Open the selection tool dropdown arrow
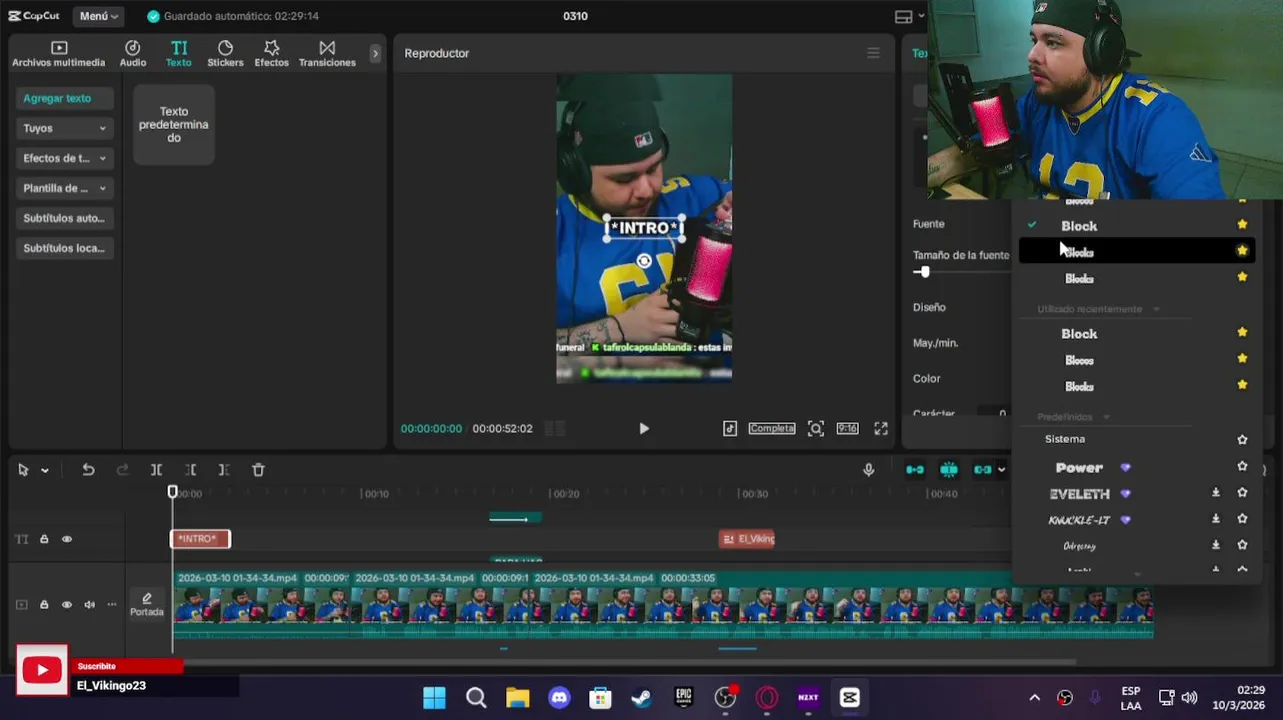The image size is (1283, 720). [45, 471]
